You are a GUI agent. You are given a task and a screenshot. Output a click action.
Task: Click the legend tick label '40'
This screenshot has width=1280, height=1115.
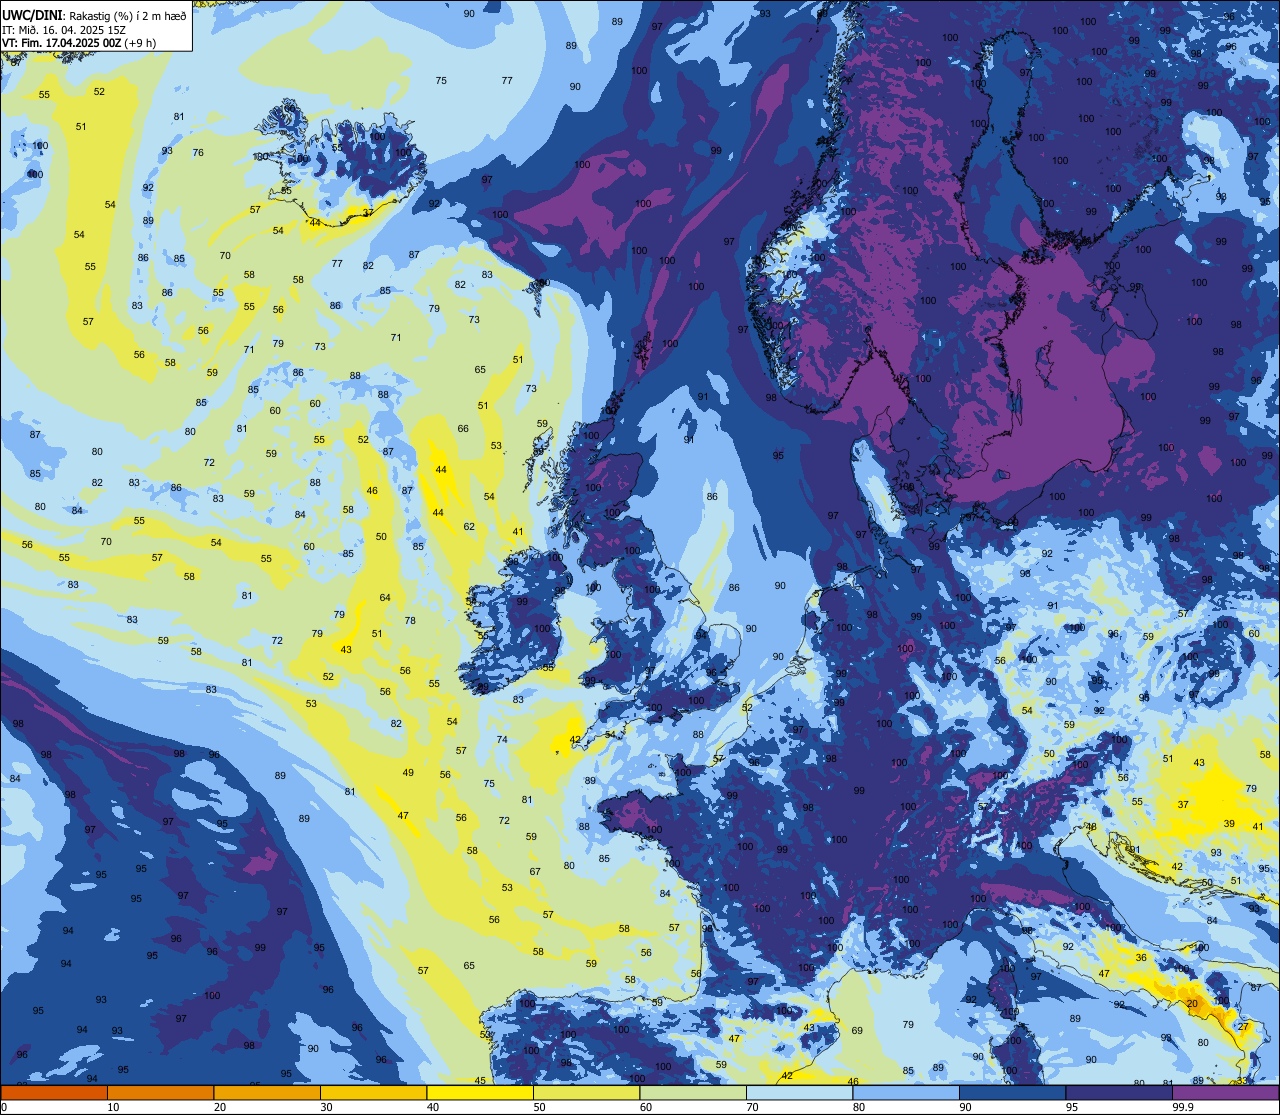point(433,1107)
